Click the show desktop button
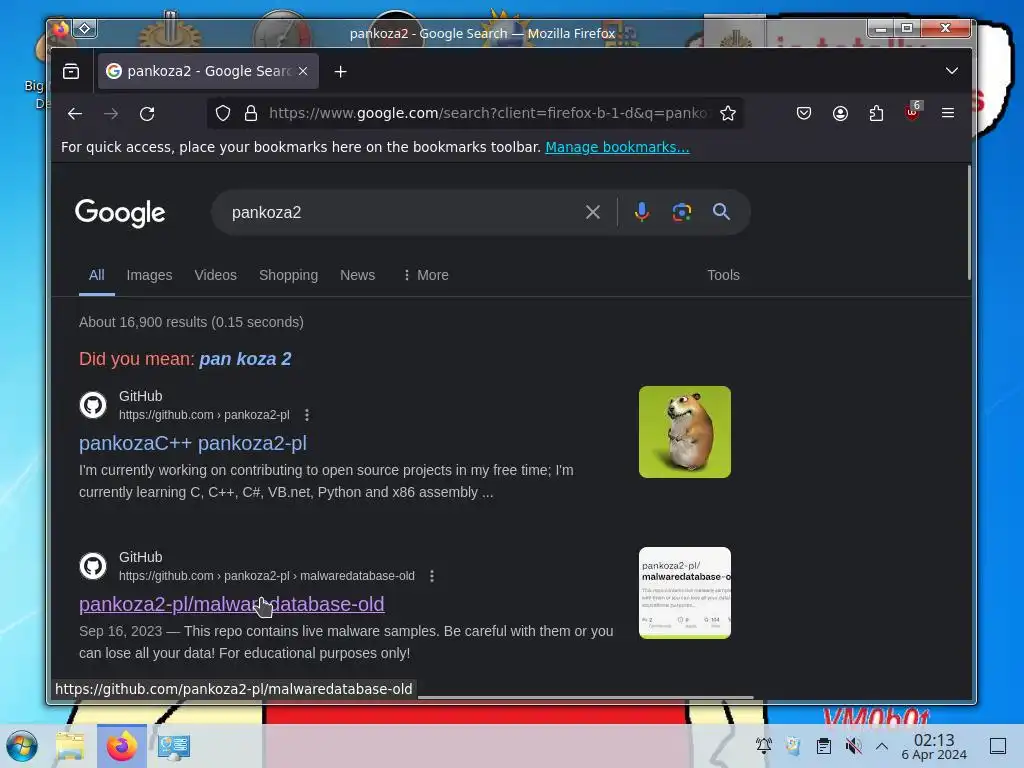Viewport: 1024px width, 768px height. click(x=998, y=745)
